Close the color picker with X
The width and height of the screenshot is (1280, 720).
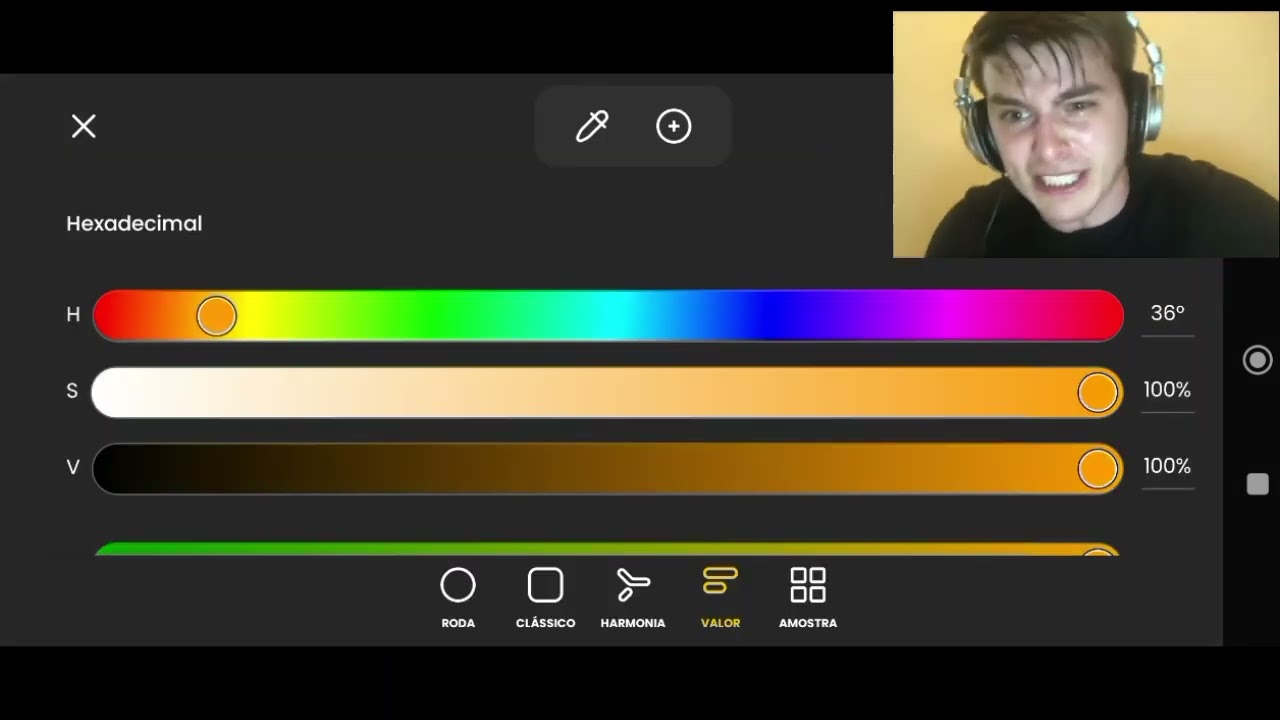(84, 126)
